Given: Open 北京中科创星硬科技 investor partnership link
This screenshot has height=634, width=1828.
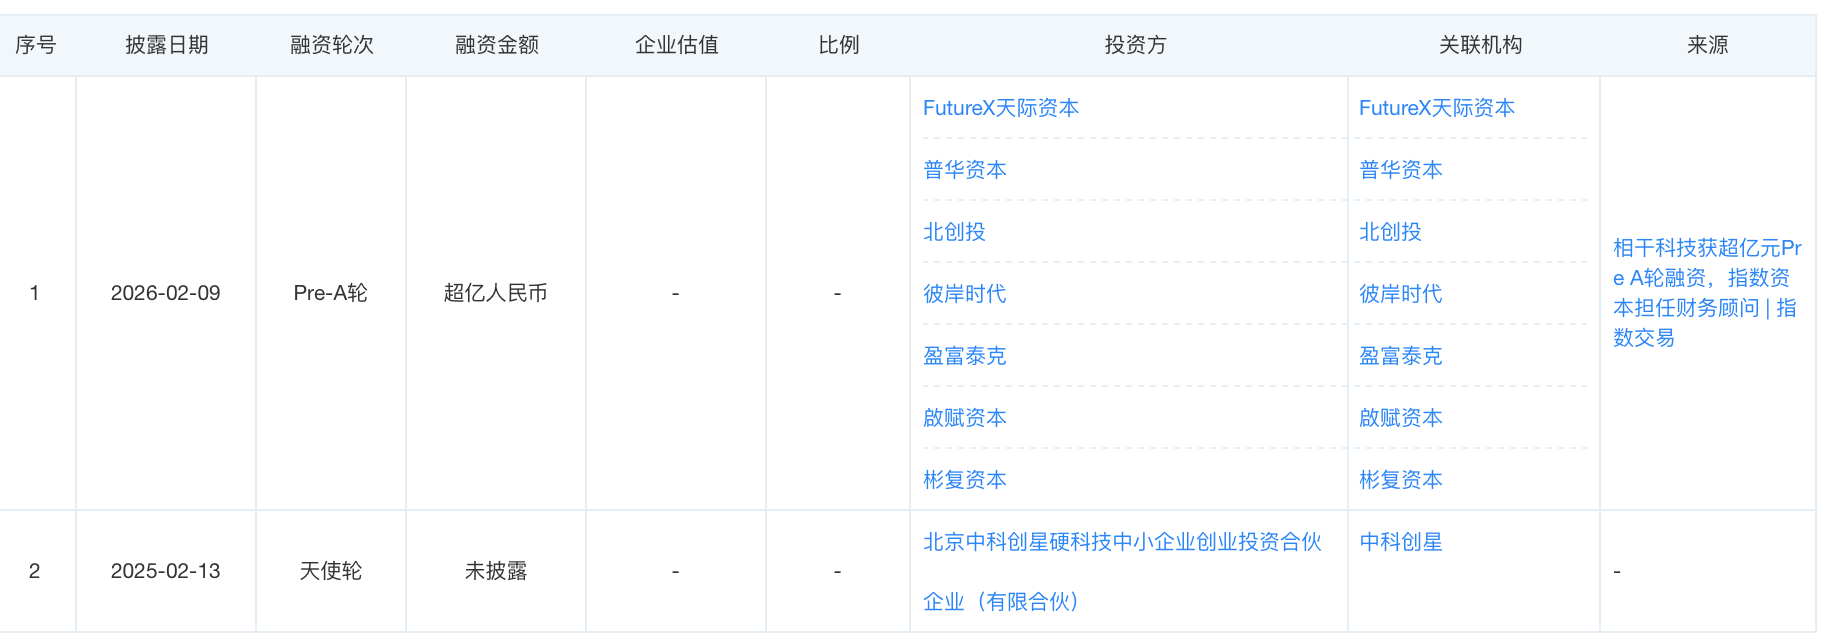Looking at the screenshot, I should pyautogui.click(x=1121, y=542).
